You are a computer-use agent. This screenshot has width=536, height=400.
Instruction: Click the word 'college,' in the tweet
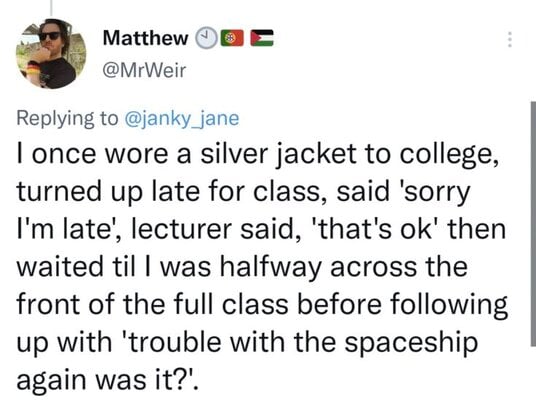point(449,156)
